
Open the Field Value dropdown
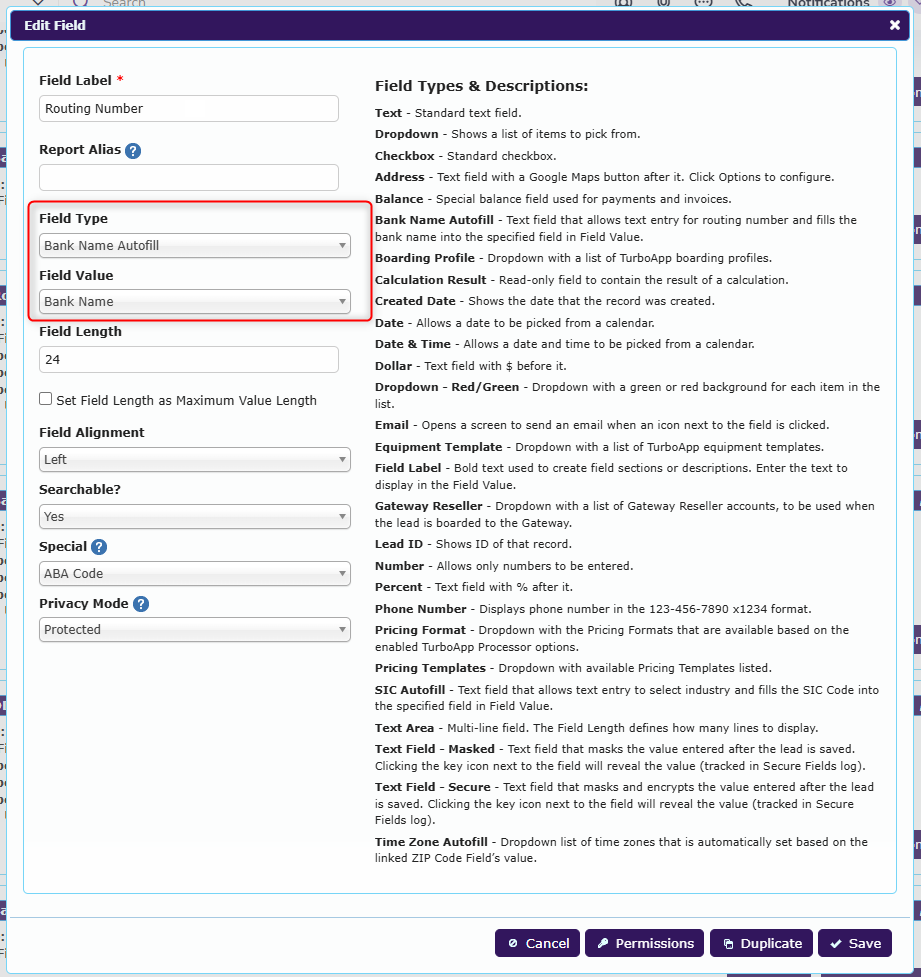click(x=194, y=302)
